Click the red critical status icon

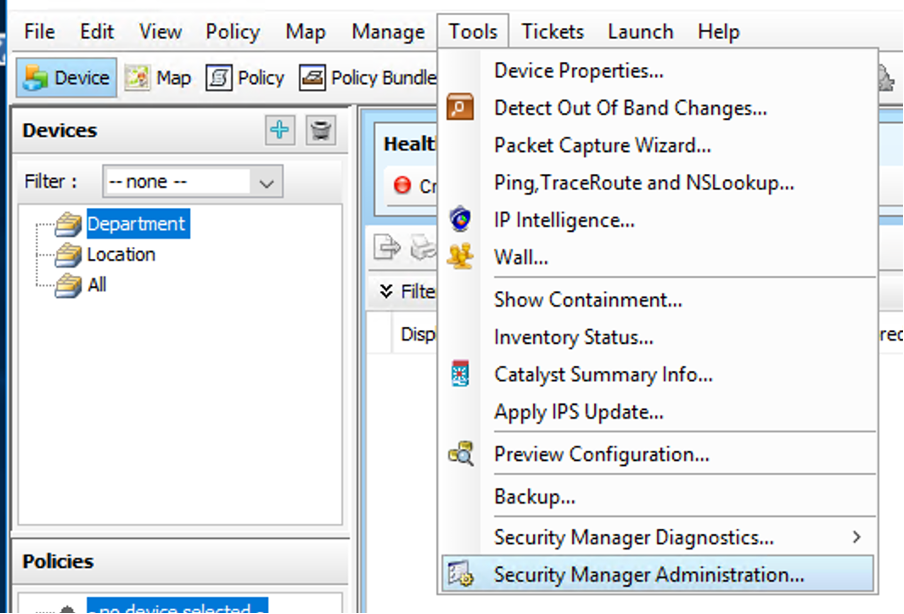[402, 185]
